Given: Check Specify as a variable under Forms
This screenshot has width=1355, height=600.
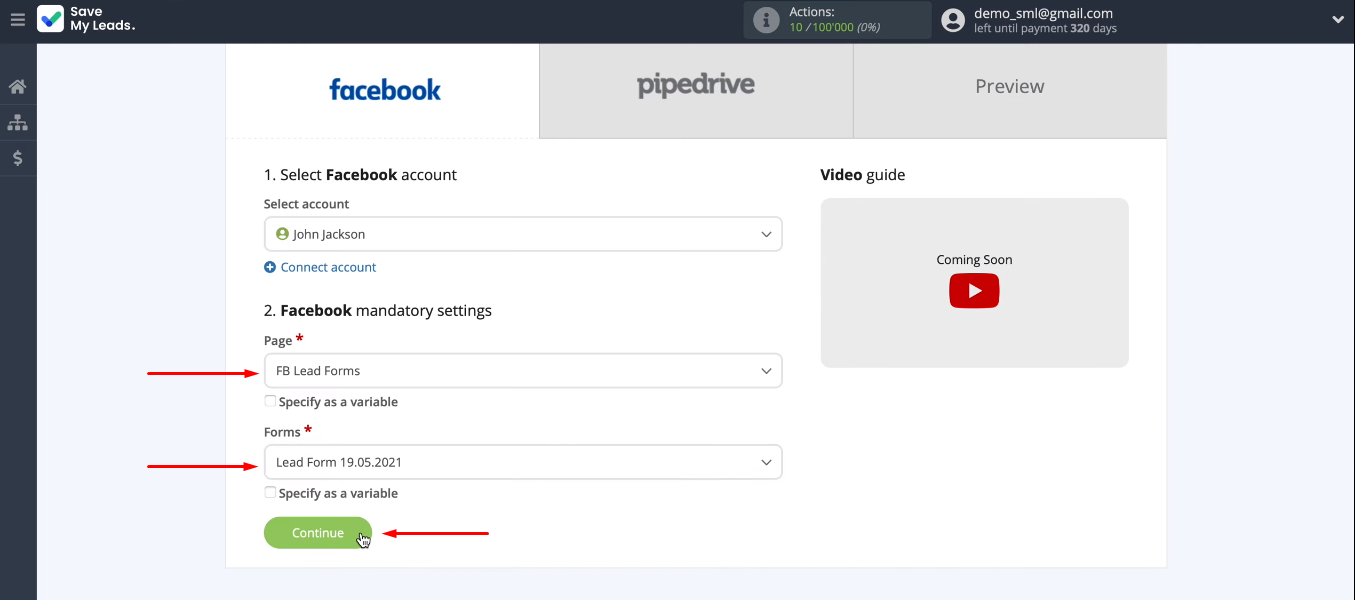Looking at the screenshot, I should pos(270,492).
